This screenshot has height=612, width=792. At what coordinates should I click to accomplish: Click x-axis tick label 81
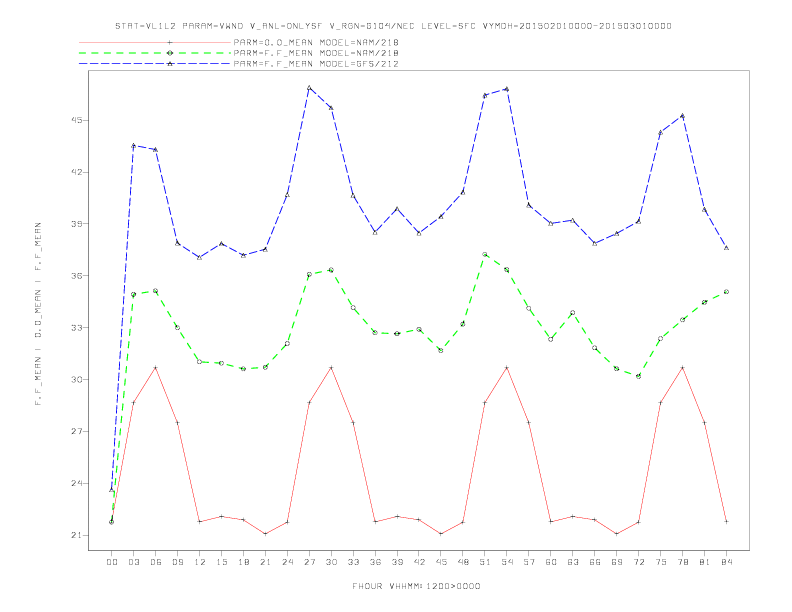click(x=705, y=562)
